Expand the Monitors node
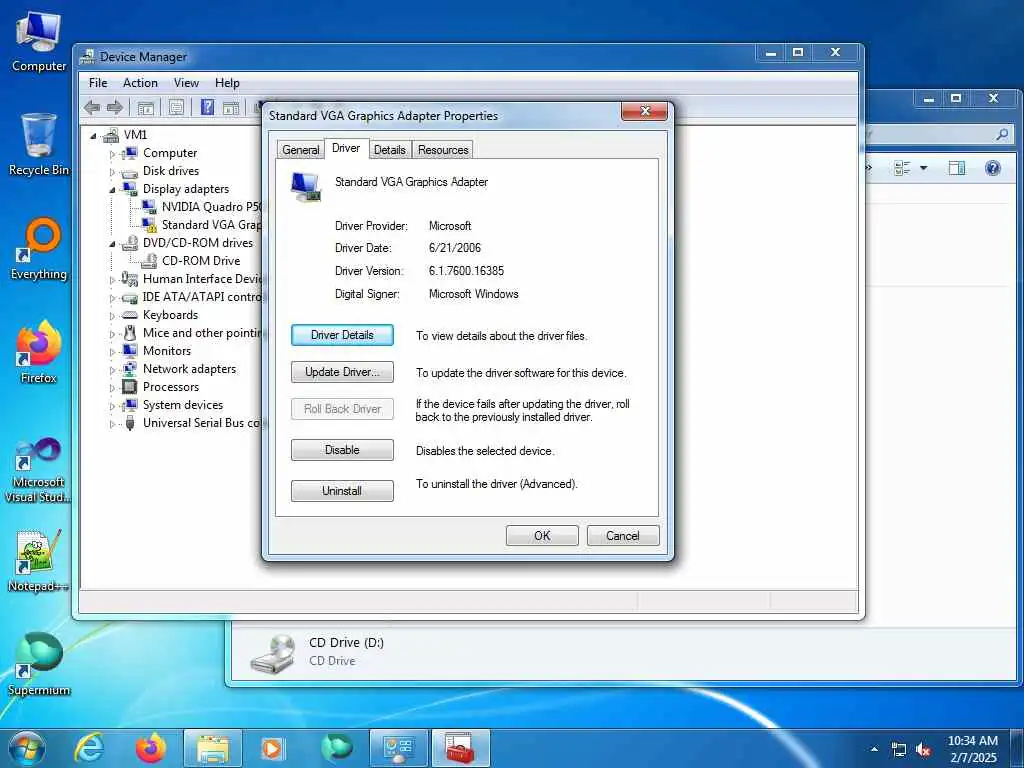The height and width of the screenshot is (768, 1024). pos(112,352)
